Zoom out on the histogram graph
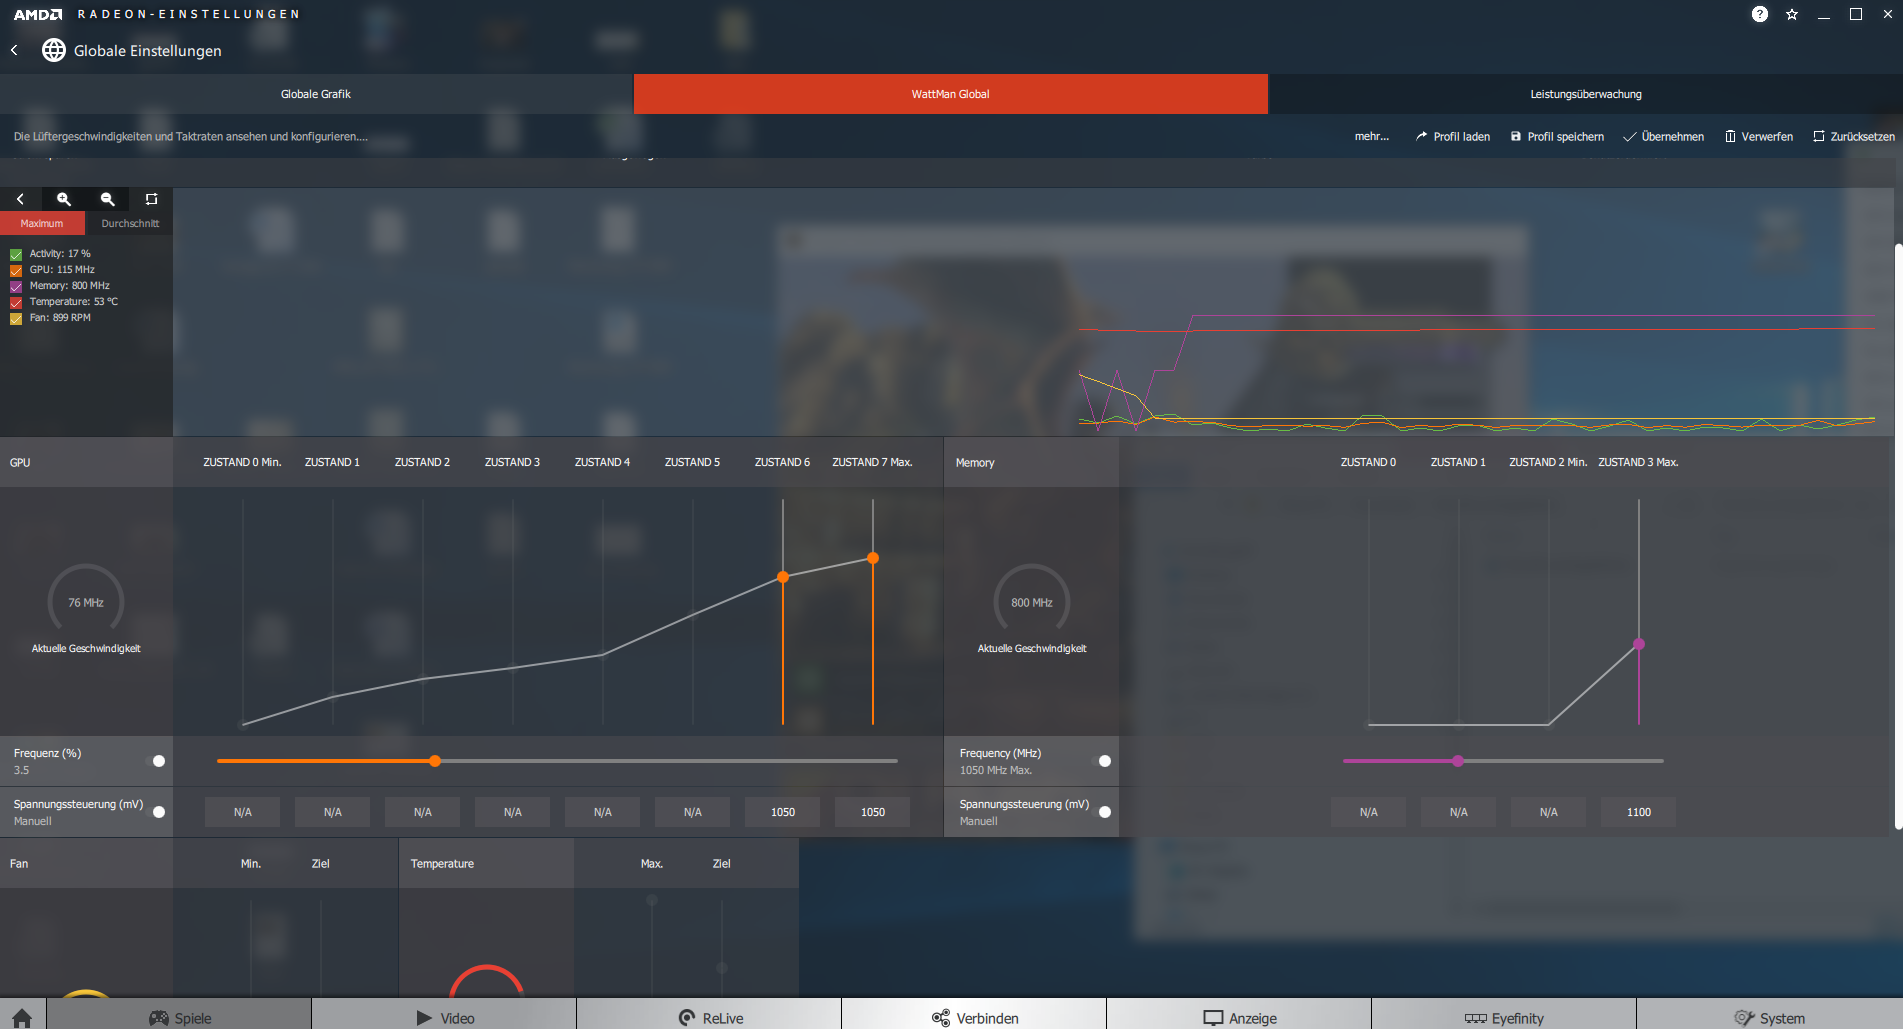The image size is (1903, 1029). 108,199
